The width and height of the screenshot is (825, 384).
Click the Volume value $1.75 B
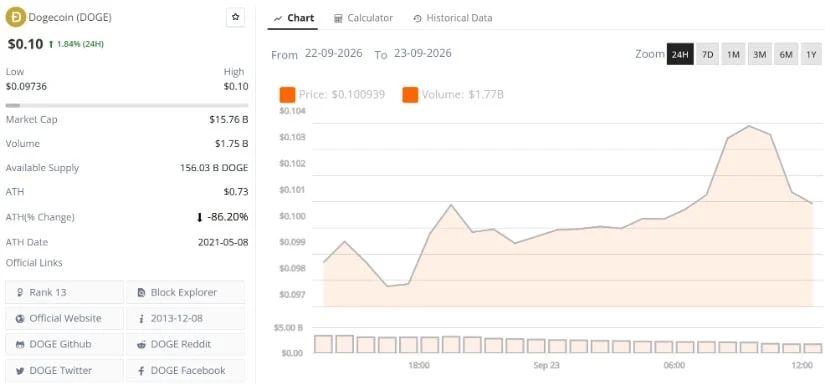[232, 144]
